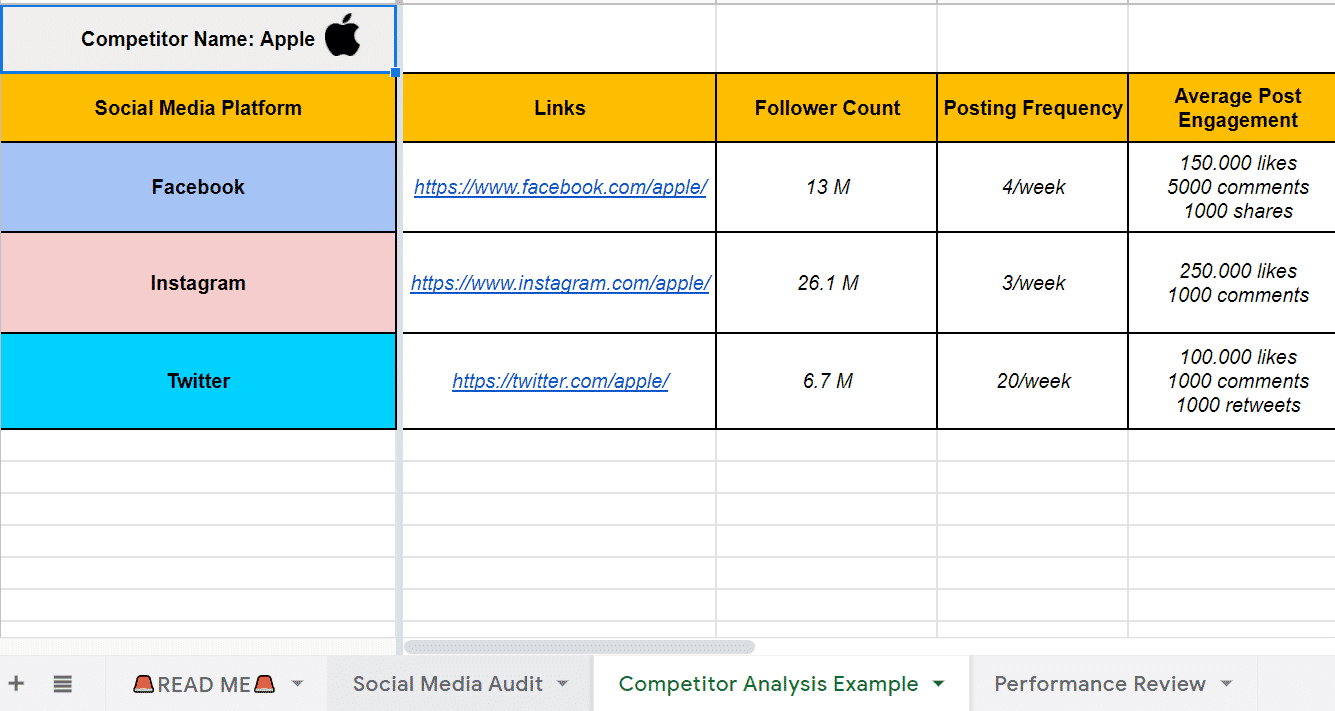Open the Competitor Analysis Example dropdown arrow
Viewport: 1335px width, 711px height.
pos(937,684)
